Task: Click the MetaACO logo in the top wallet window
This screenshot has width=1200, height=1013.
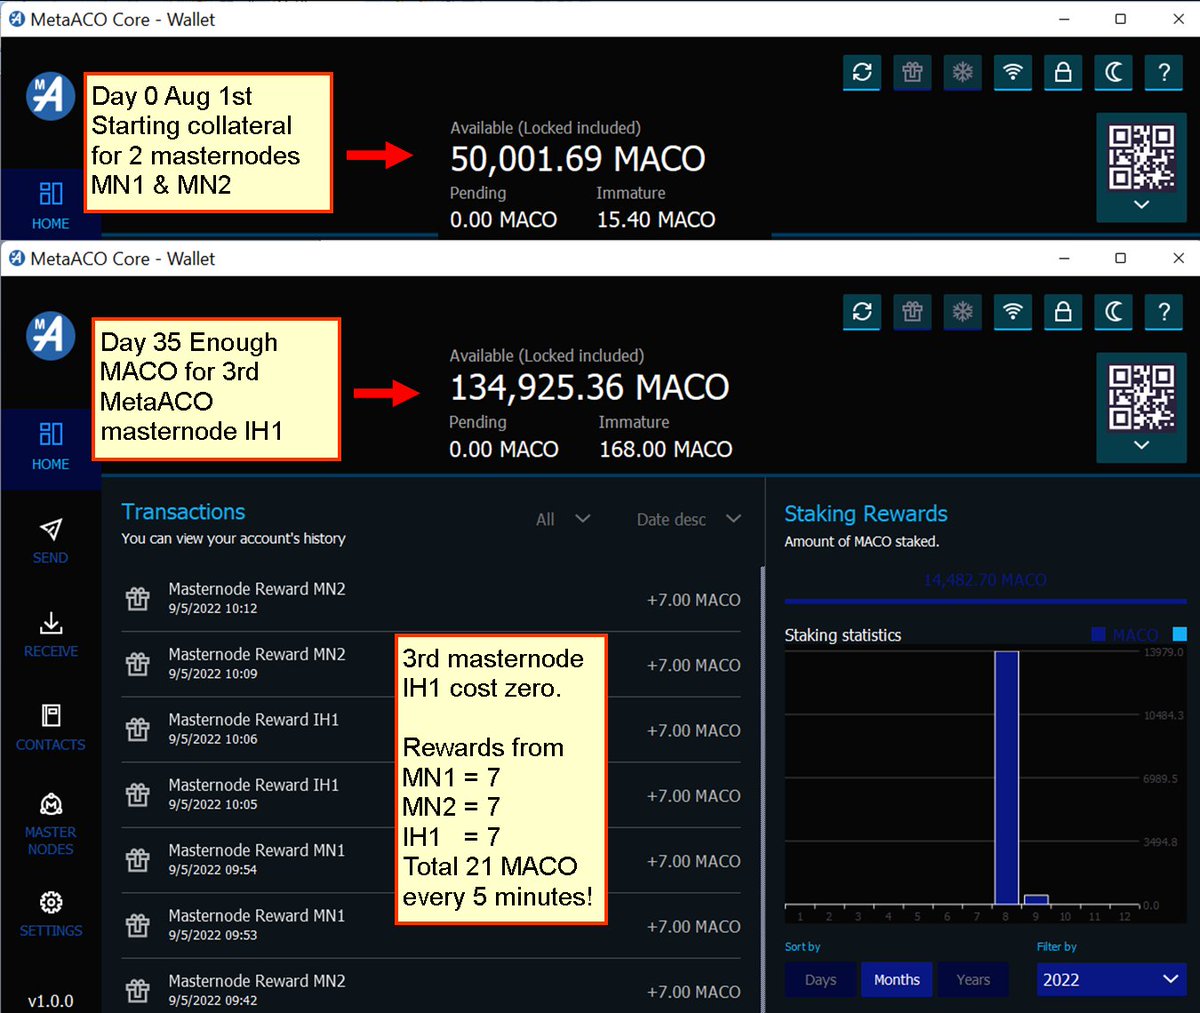Action: click(50, 96)
